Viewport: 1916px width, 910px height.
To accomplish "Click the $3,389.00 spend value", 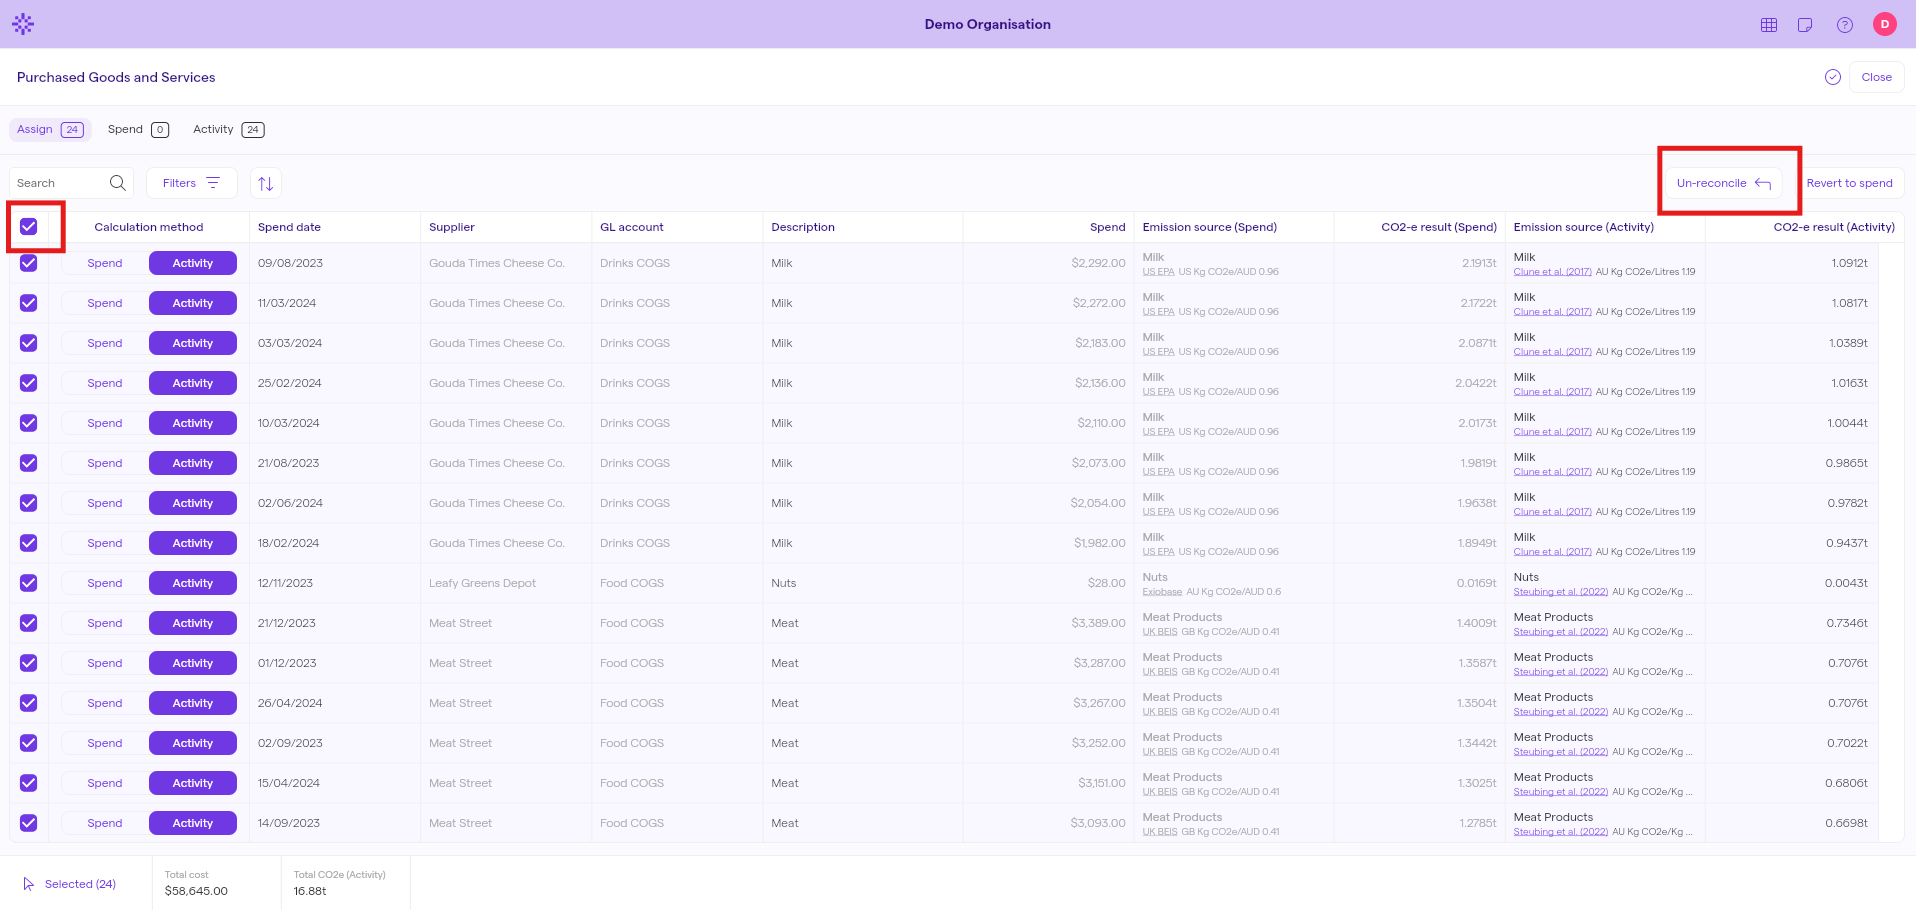I will [1098, 623].
